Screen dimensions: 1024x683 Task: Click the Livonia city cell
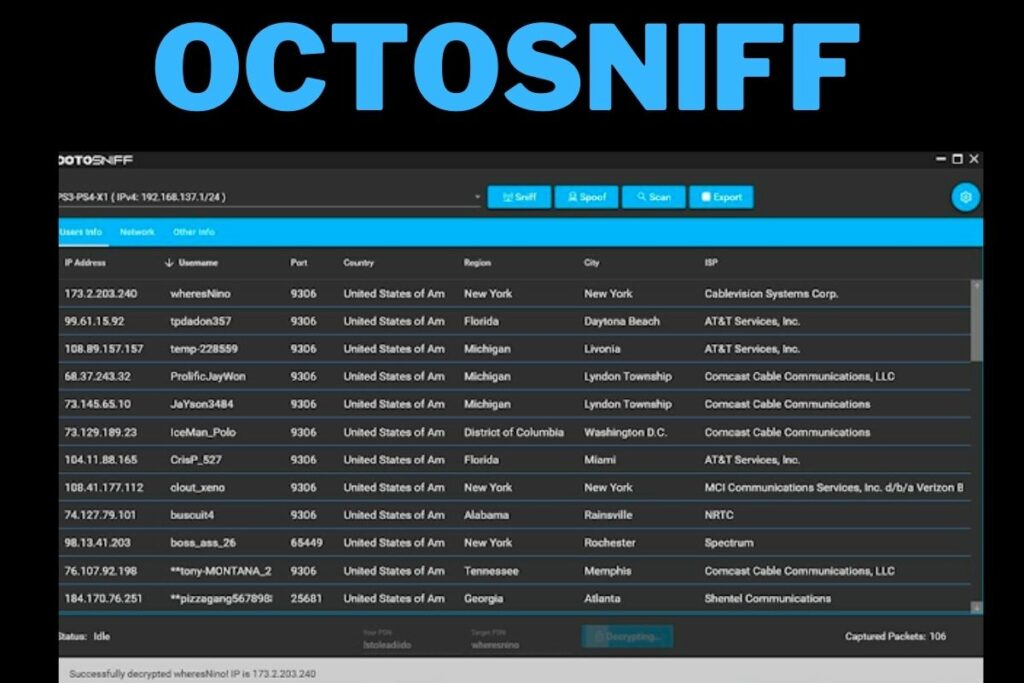tap(602, 349)
